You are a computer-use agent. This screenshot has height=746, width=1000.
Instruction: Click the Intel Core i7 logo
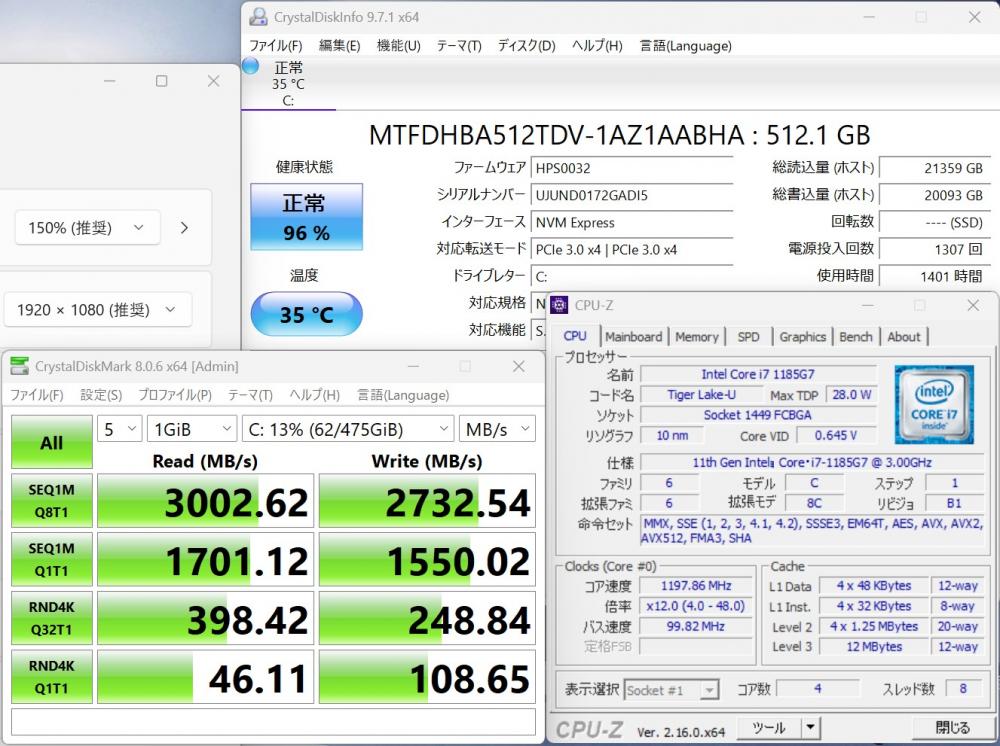tap(935, 405)
